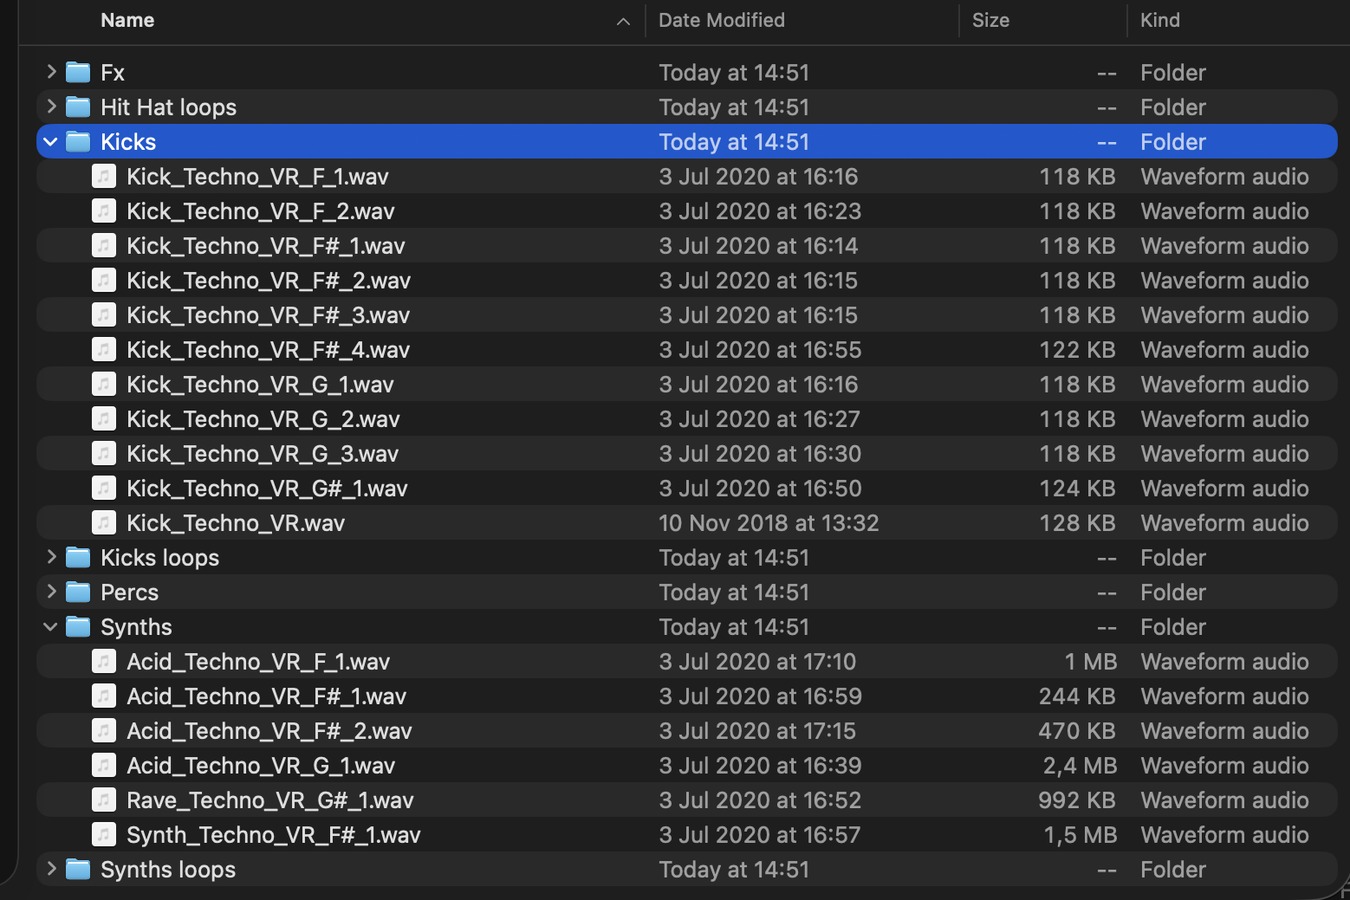The image size is (1350, 900).
Task: Click the Synths loops folder icon
Action: (x=78, y=869)
